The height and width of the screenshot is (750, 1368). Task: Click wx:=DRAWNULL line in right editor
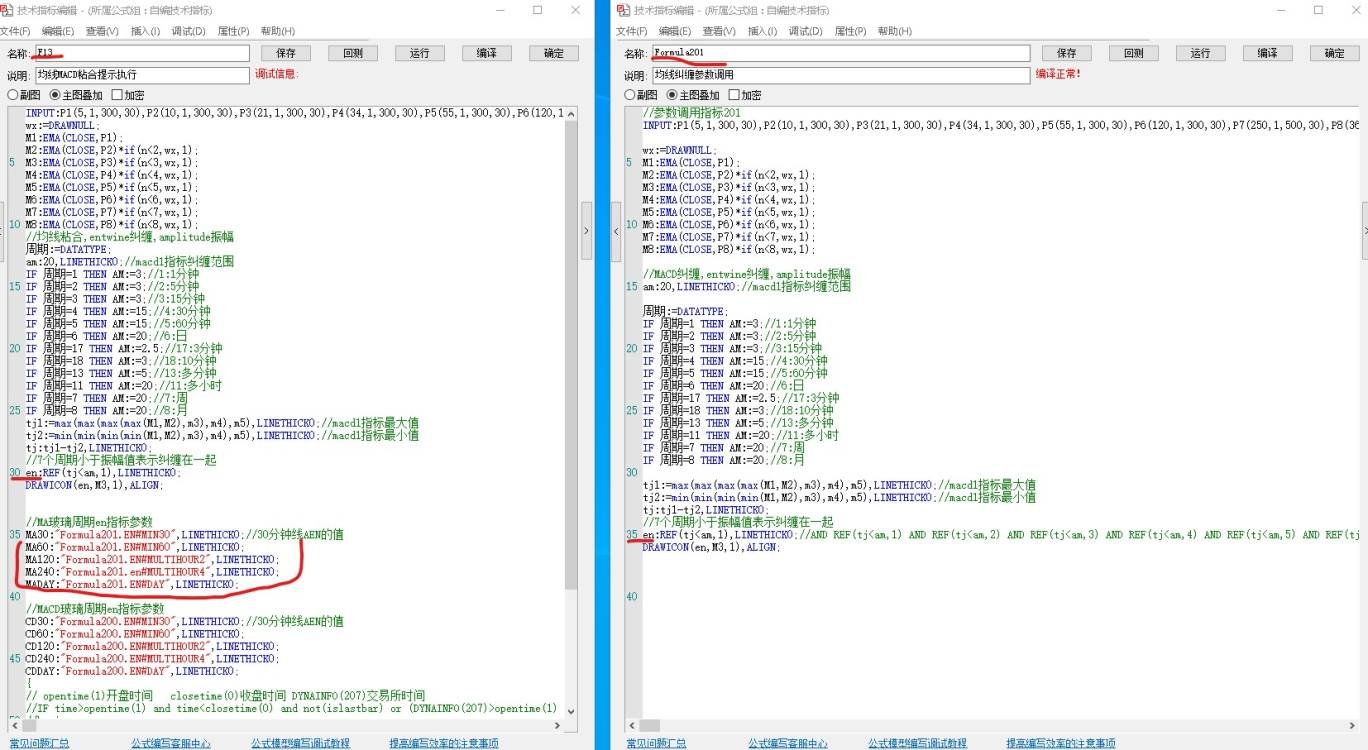coord(680,150)
